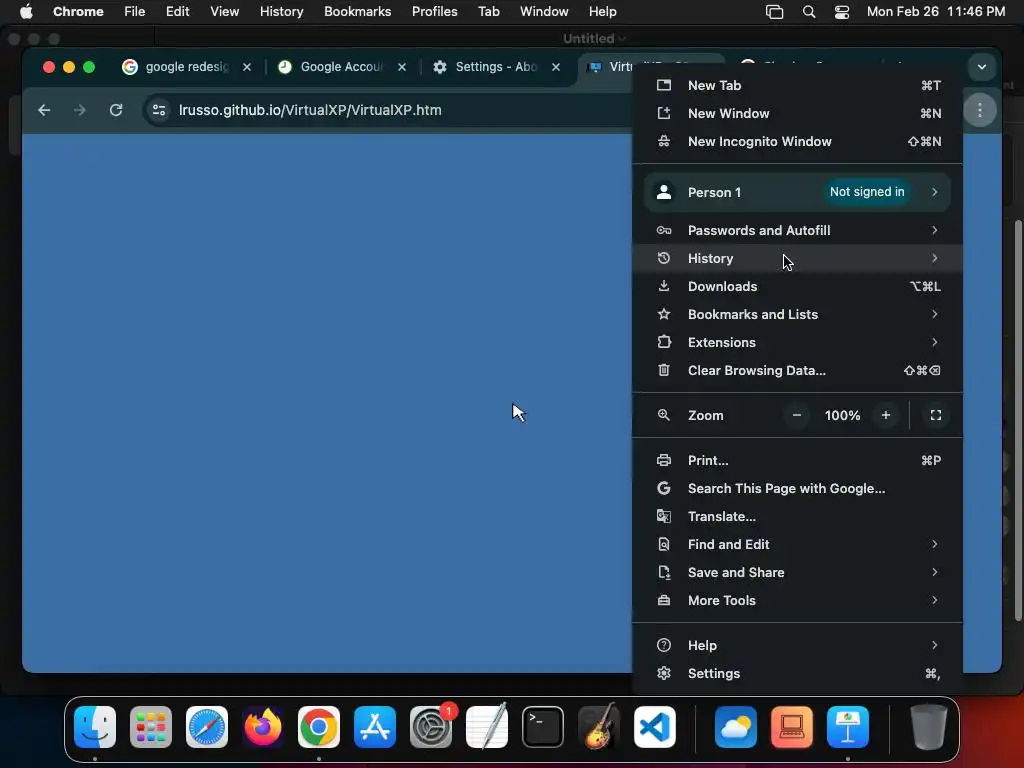
Task: Open Control Center in menu bar
Action: pos(842,12)
